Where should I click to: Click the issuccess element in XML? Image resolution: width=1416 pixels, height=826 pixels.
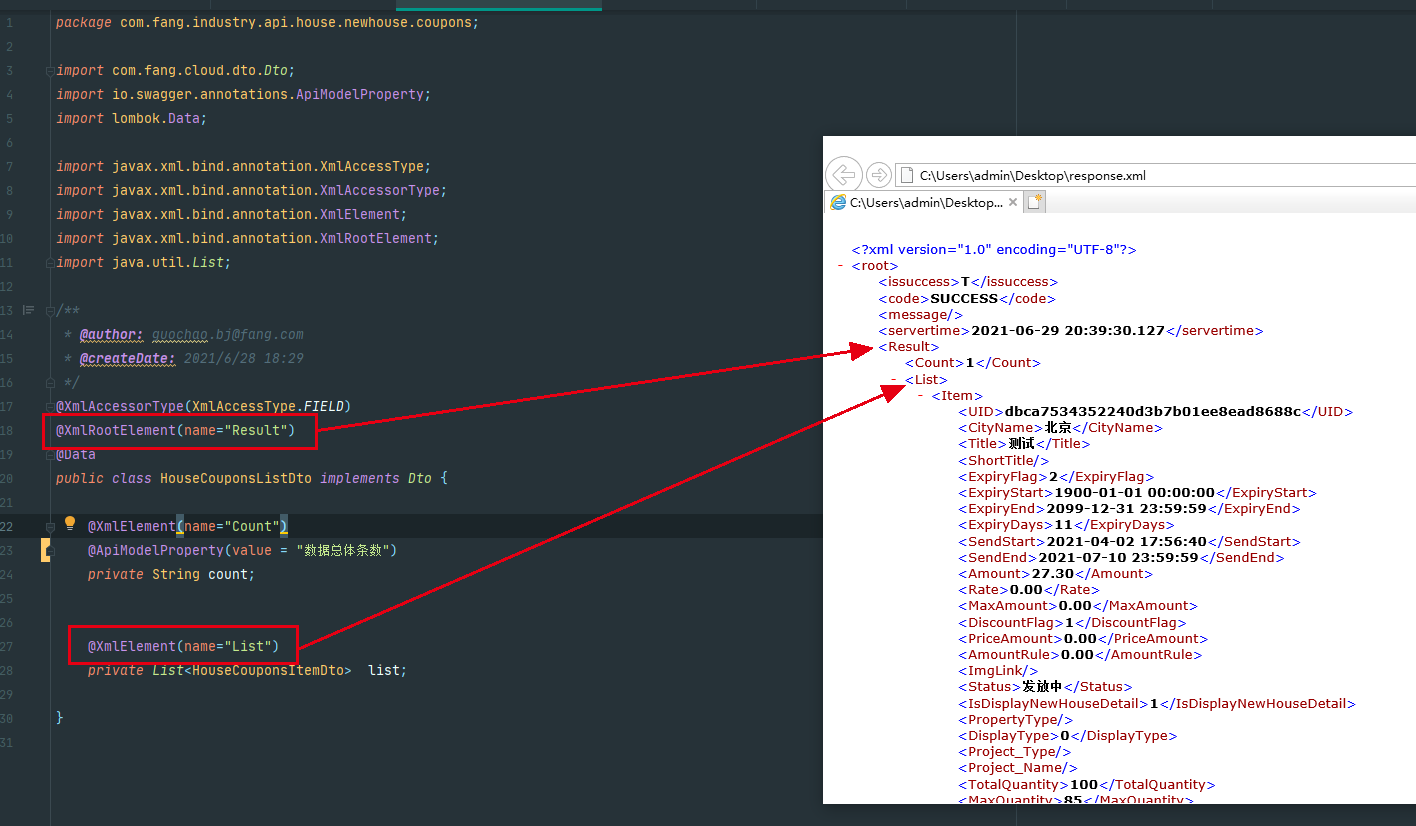[968, 282]
